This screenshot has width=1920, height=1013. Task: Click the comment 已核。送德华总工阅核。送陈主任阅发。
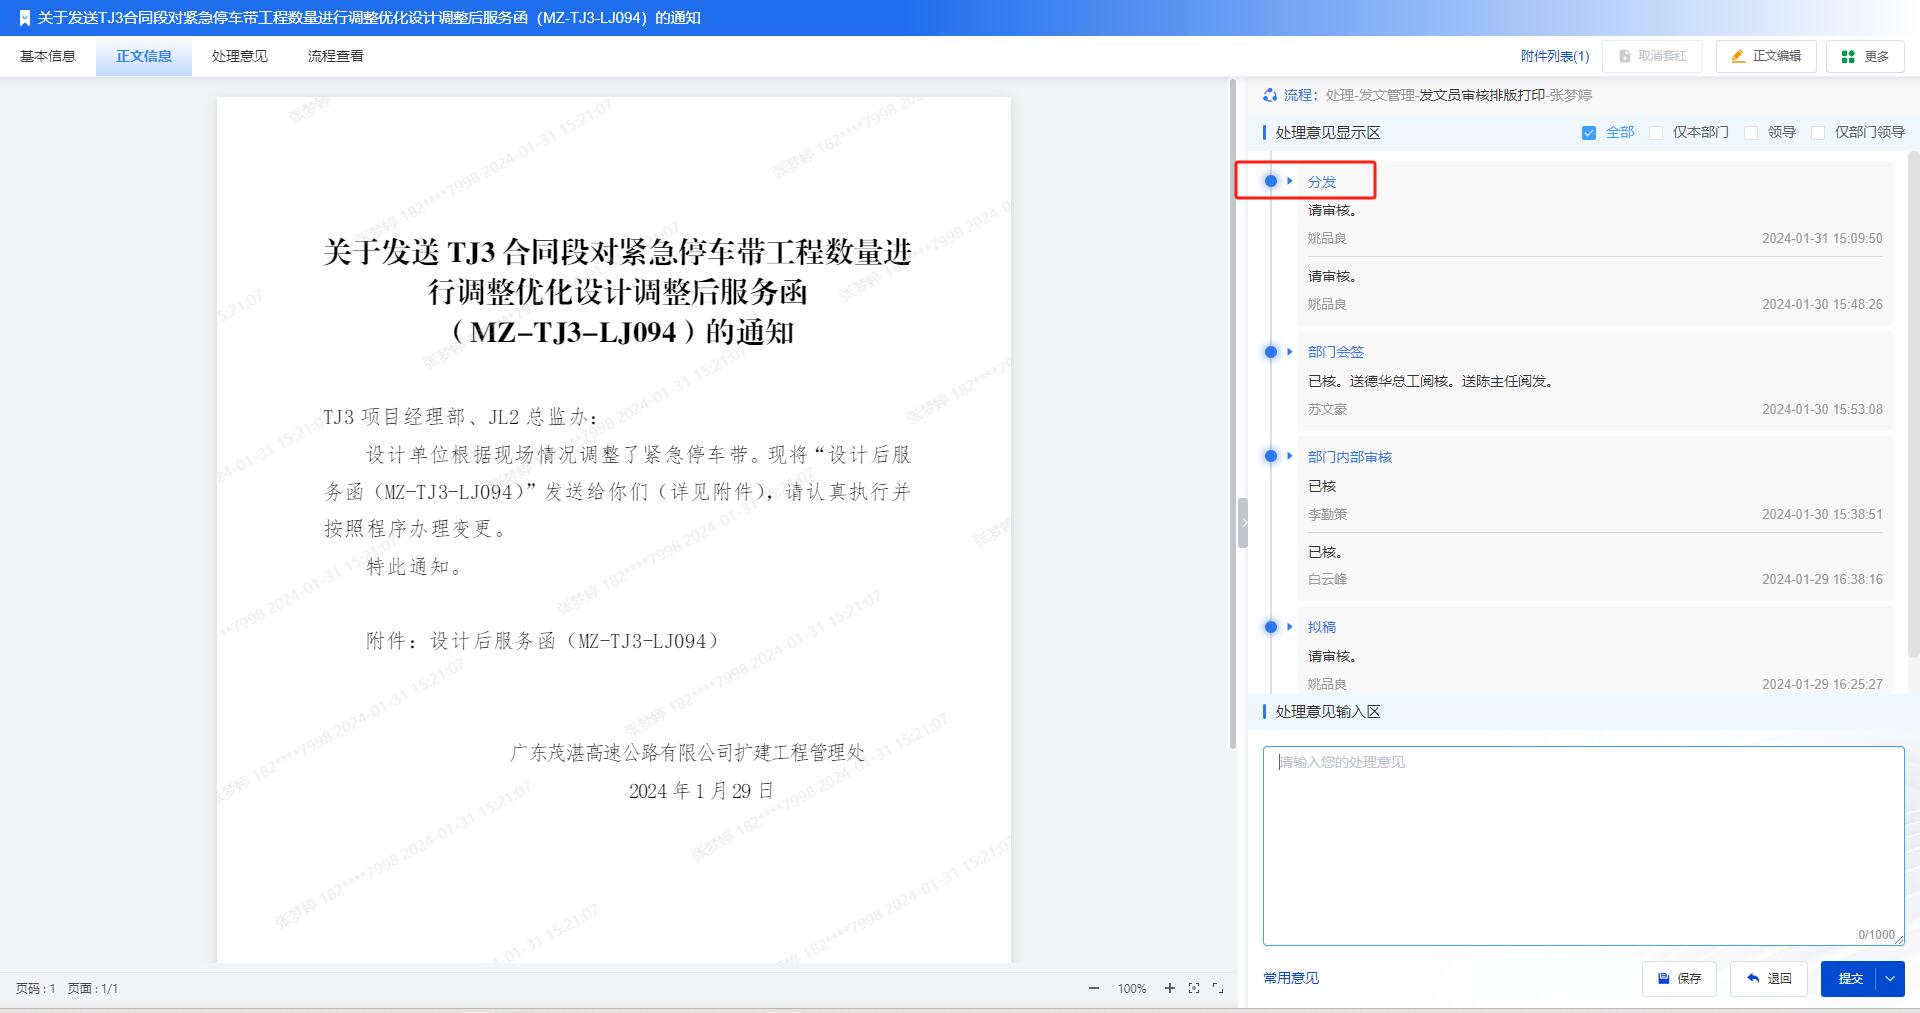(x=1433, y=381)
